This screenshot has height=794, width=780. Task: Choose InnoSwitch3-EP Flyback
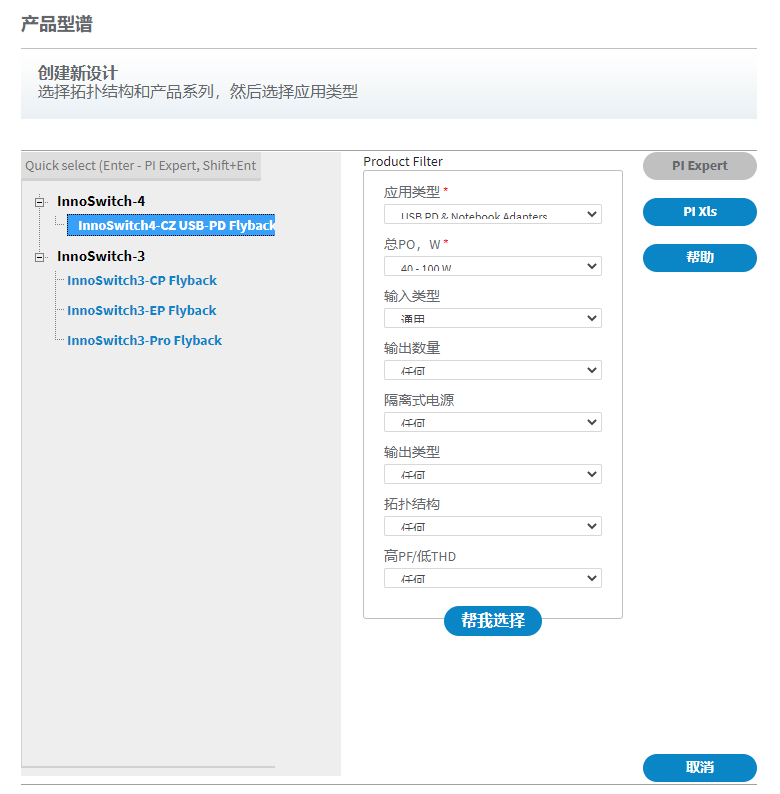pos(142,310)
